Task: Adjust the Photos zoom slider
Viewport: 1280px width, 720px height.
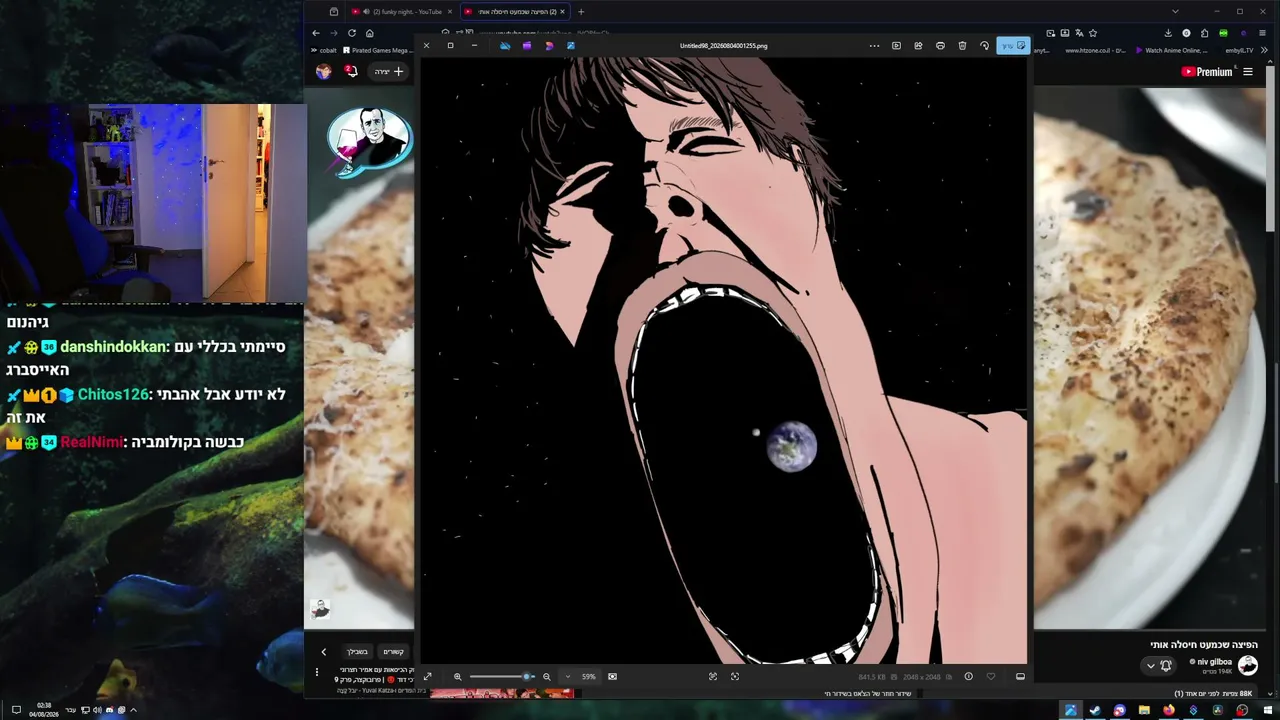Action: click(501, 677)
